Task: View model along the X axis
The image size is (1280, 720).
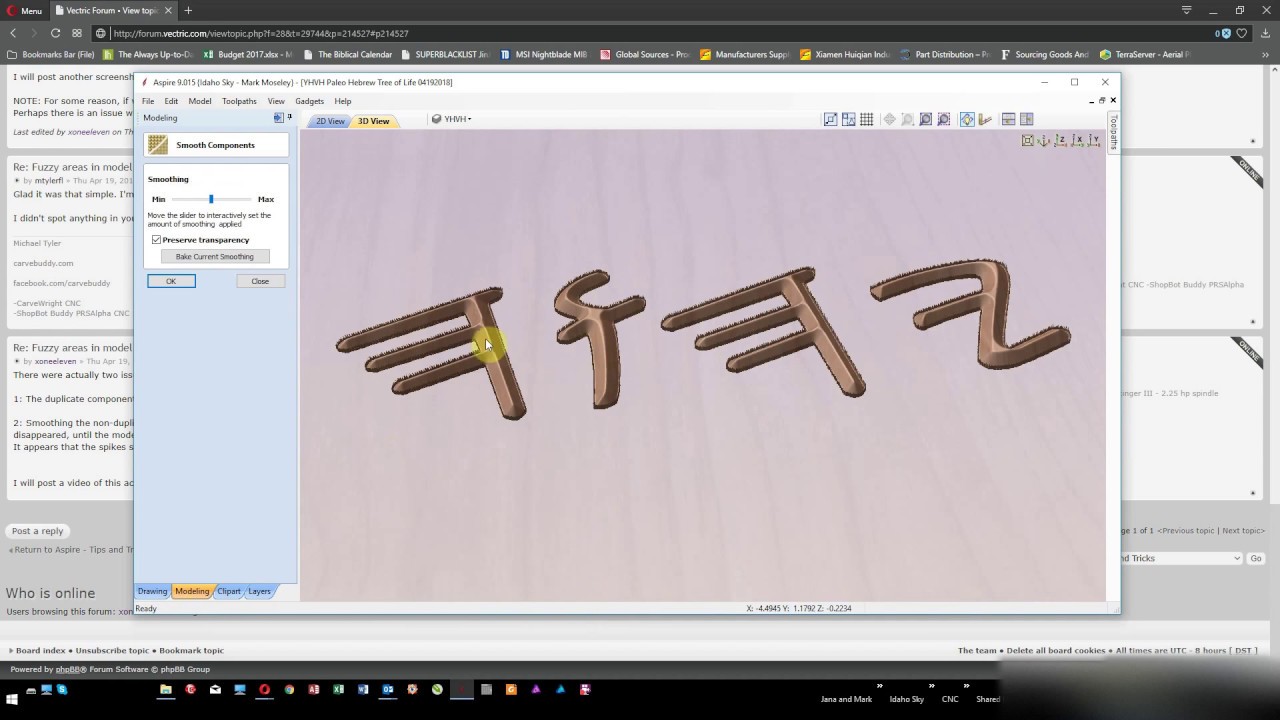Action: 1078,140
